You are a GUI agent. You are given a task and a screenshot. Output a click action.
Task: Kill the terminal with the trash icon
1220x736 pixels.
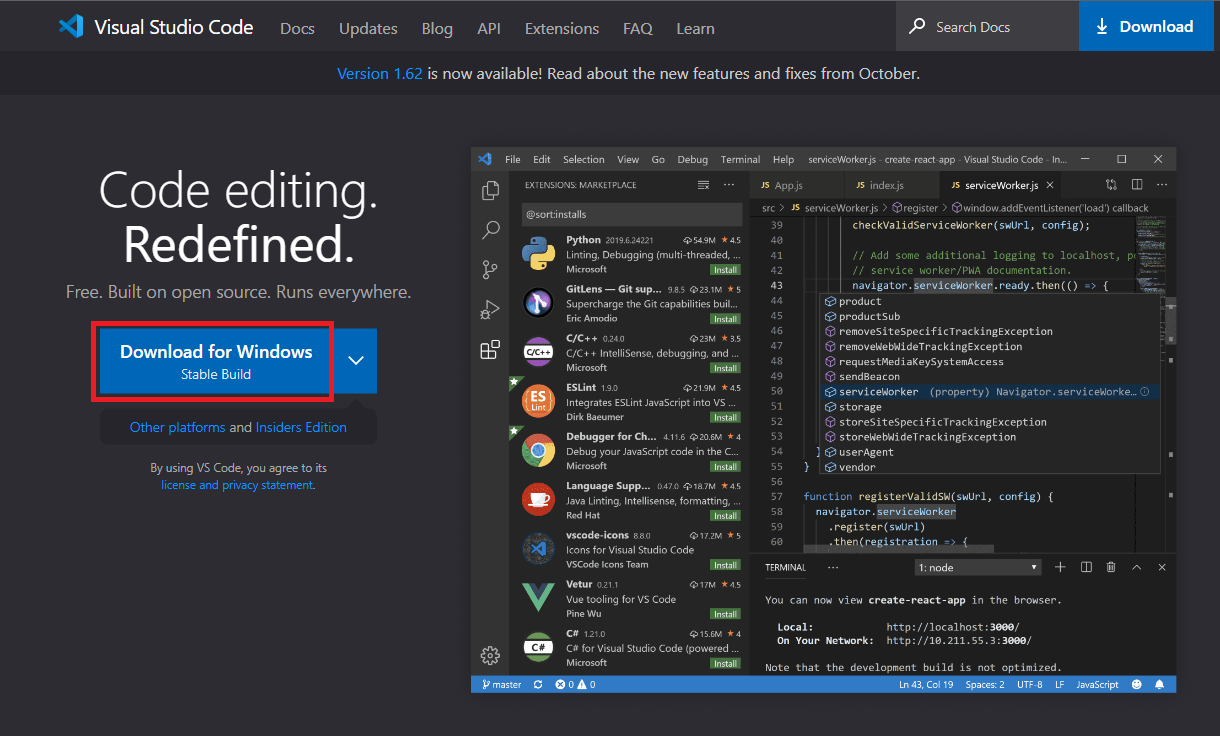click(x=1110, y=566)
